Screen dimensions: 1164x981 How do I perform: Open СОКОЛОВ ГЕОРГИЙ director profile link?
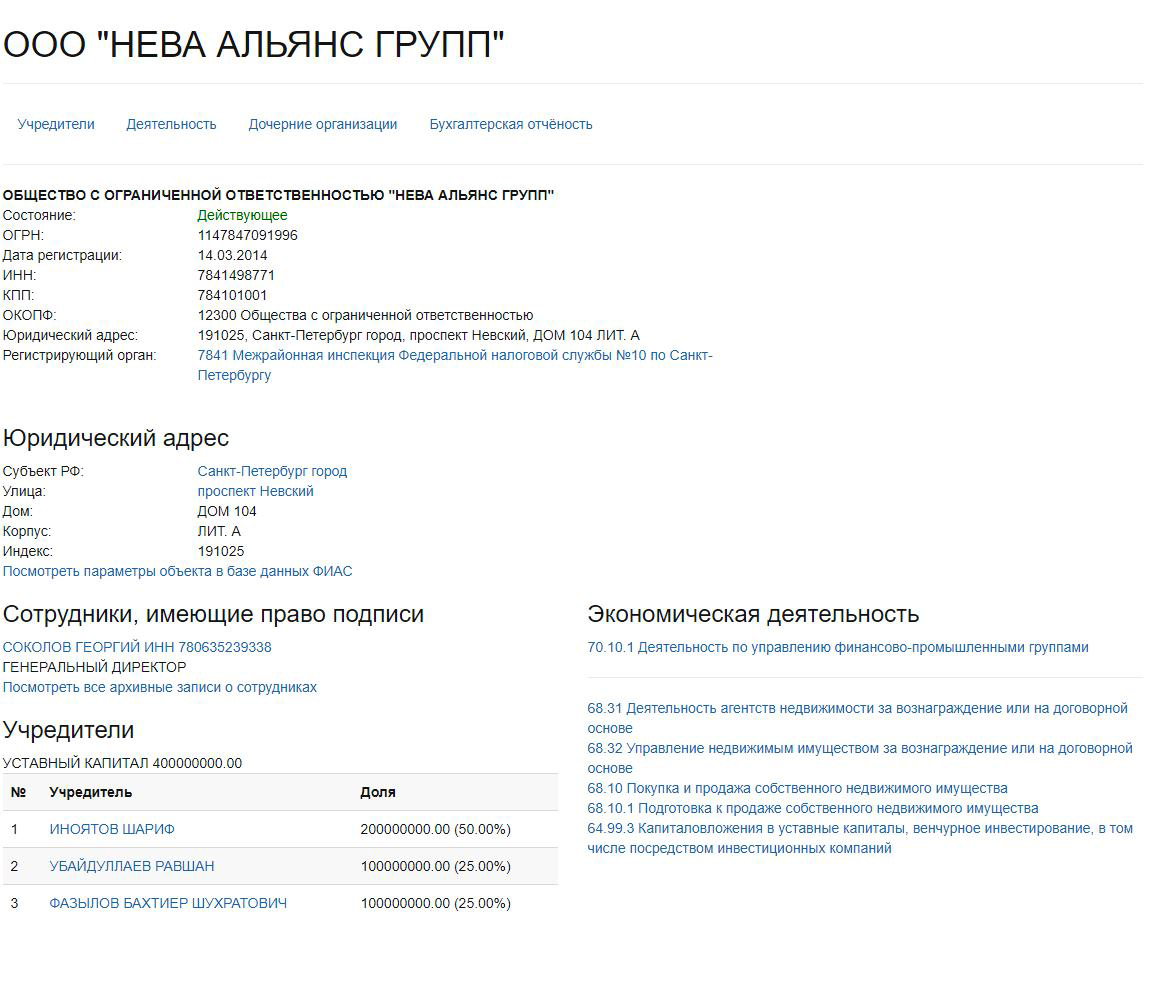tap(137, 647)
